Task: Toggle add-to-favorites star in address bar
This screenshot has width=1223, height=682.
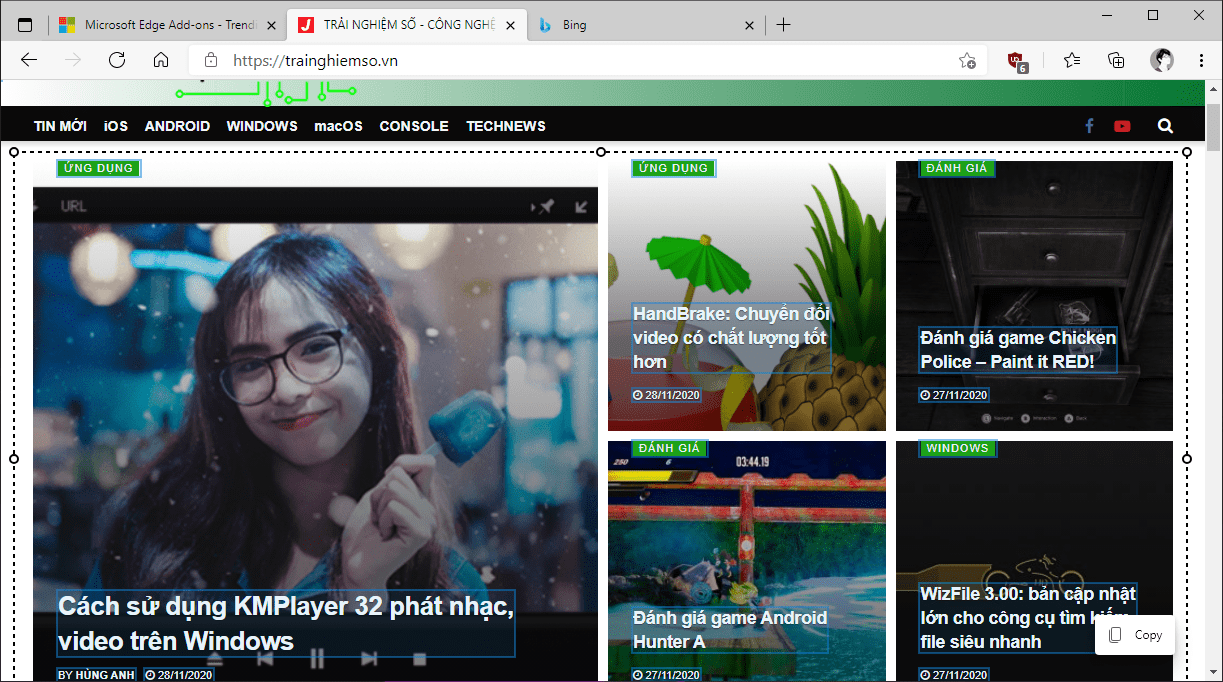Action: (967, 60)
